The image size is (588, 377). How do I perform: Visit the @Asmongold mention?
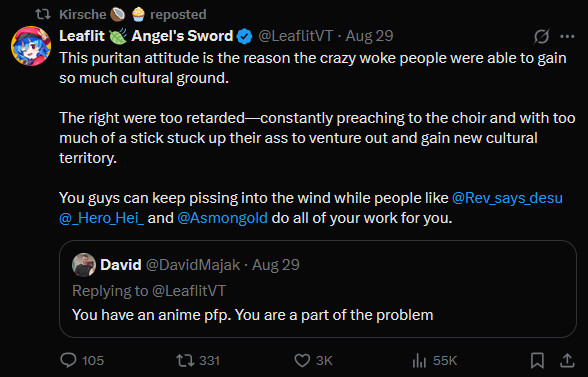point(222,218)
